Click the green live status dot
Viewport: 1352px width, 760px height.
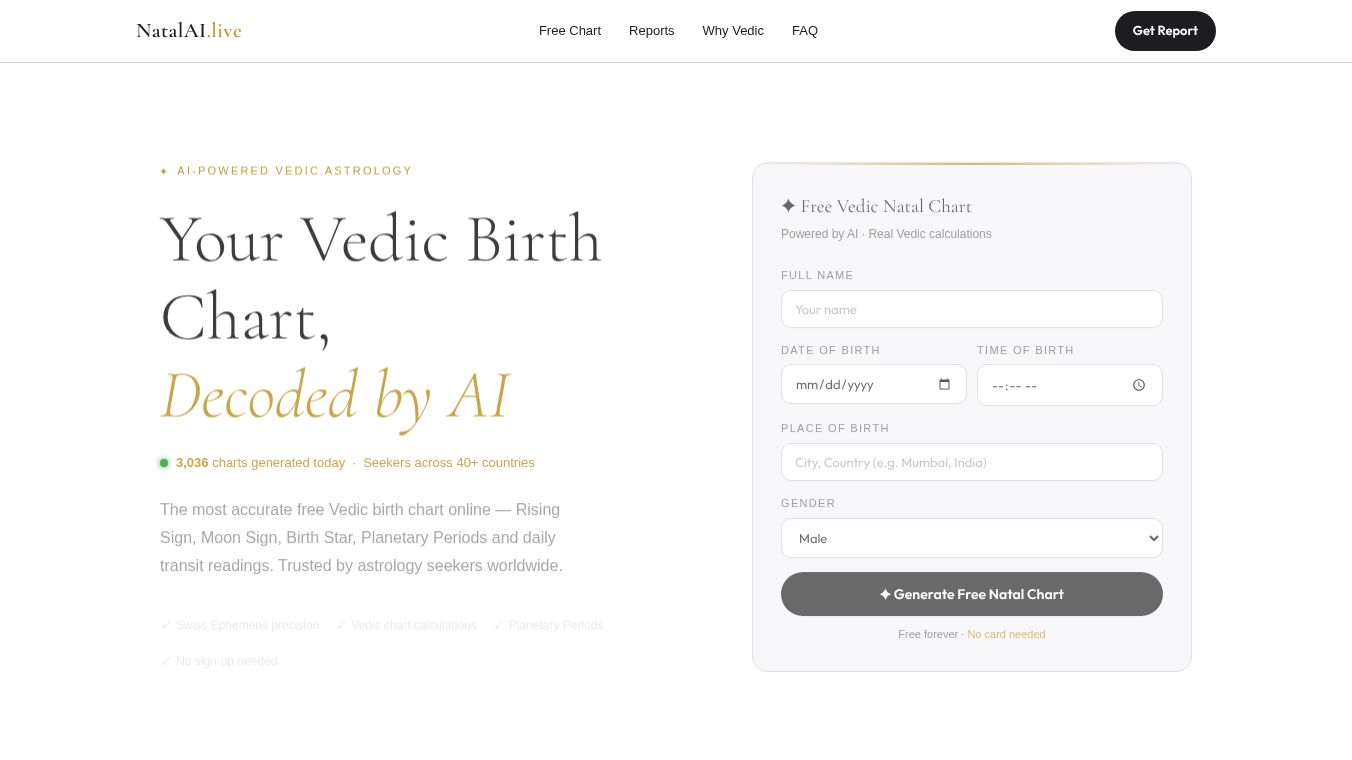[x=164, y=463]
